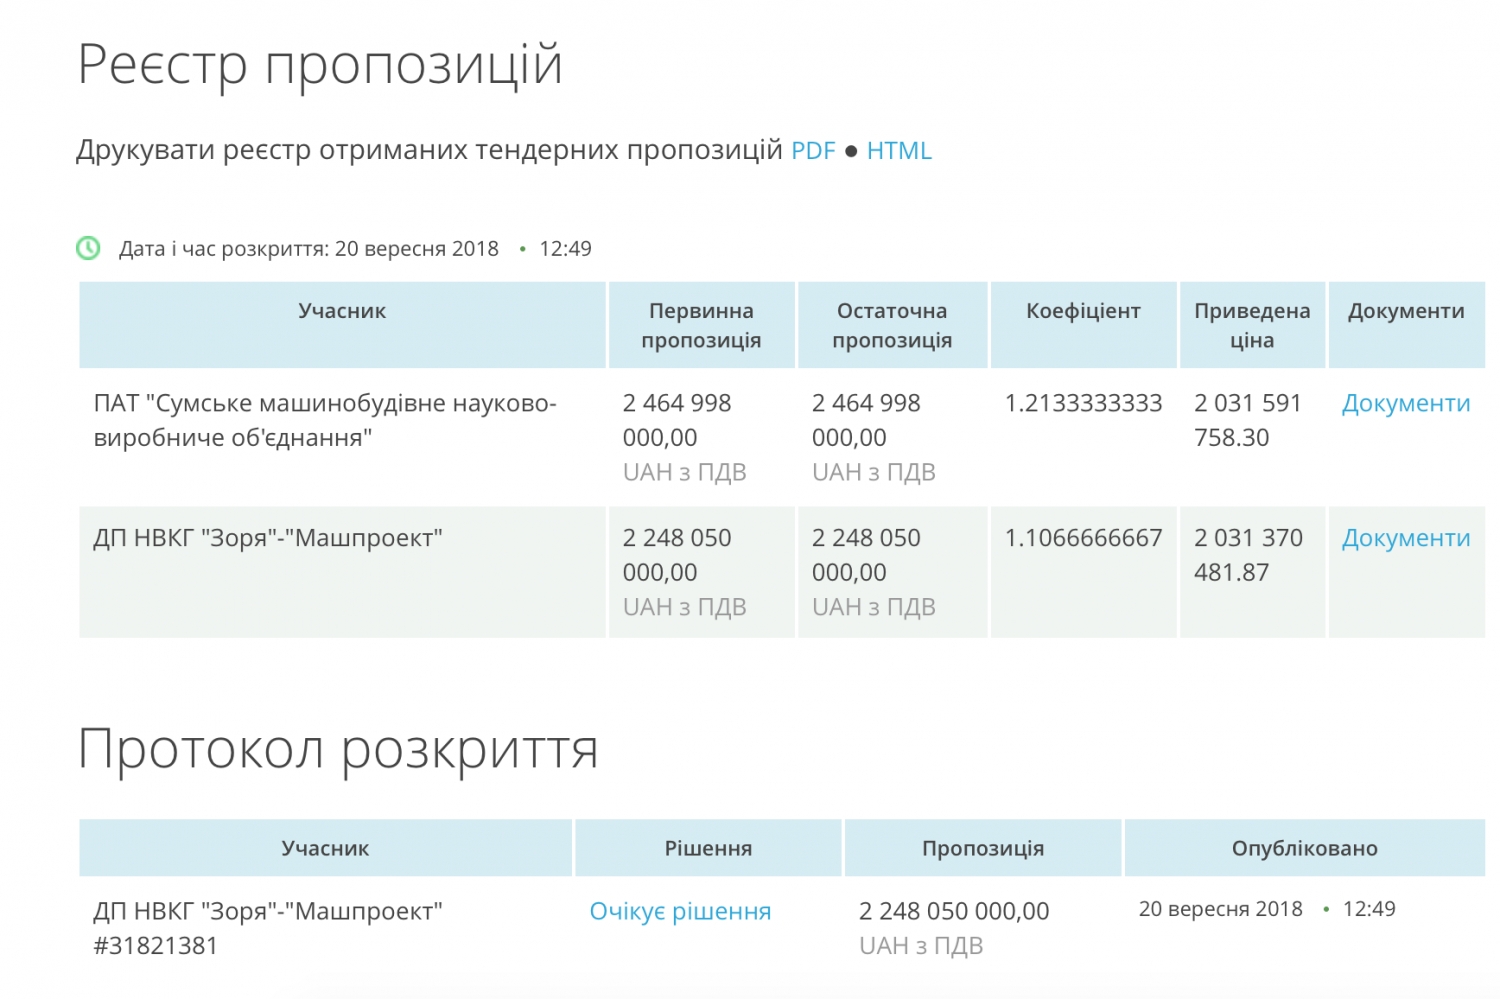Image resolution: width=1500 pixels, height=999 pixels.
Task: Open the HTML version of the register
Action: click(x=898, y=151)
